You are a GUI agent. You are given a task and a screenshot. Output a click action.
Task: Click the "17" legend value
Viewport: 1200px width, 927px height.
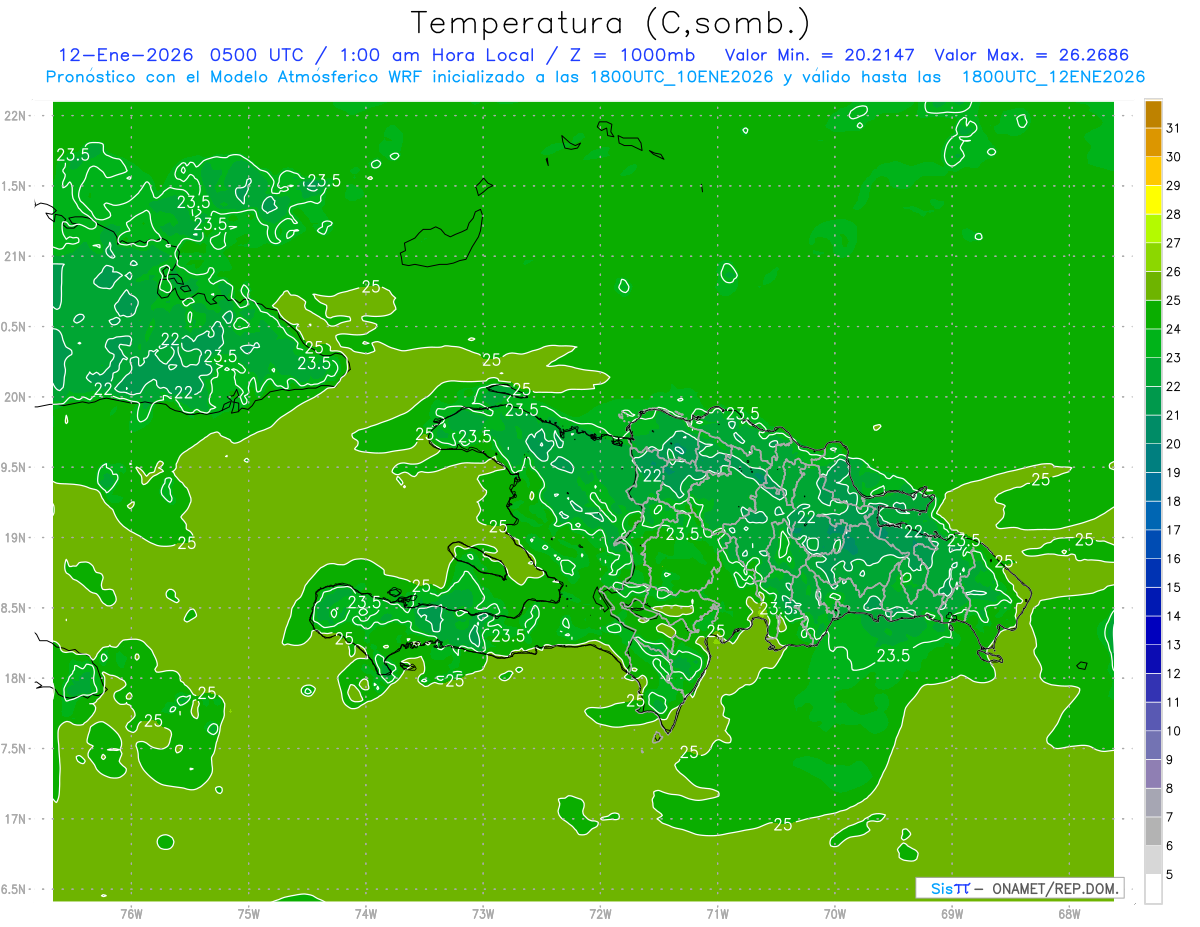(1173, 530)
